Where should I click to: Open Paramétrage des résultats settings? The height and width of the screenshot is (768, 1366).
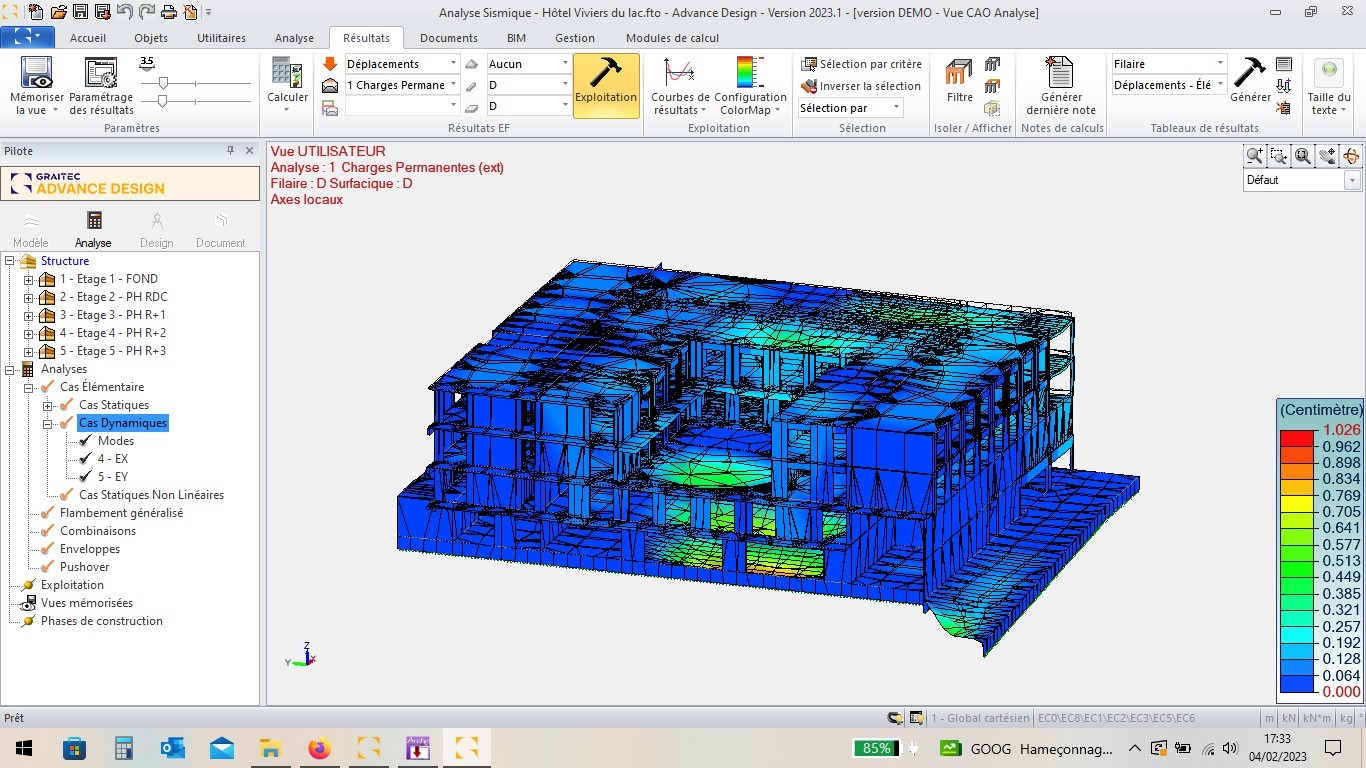pos(101,73)
